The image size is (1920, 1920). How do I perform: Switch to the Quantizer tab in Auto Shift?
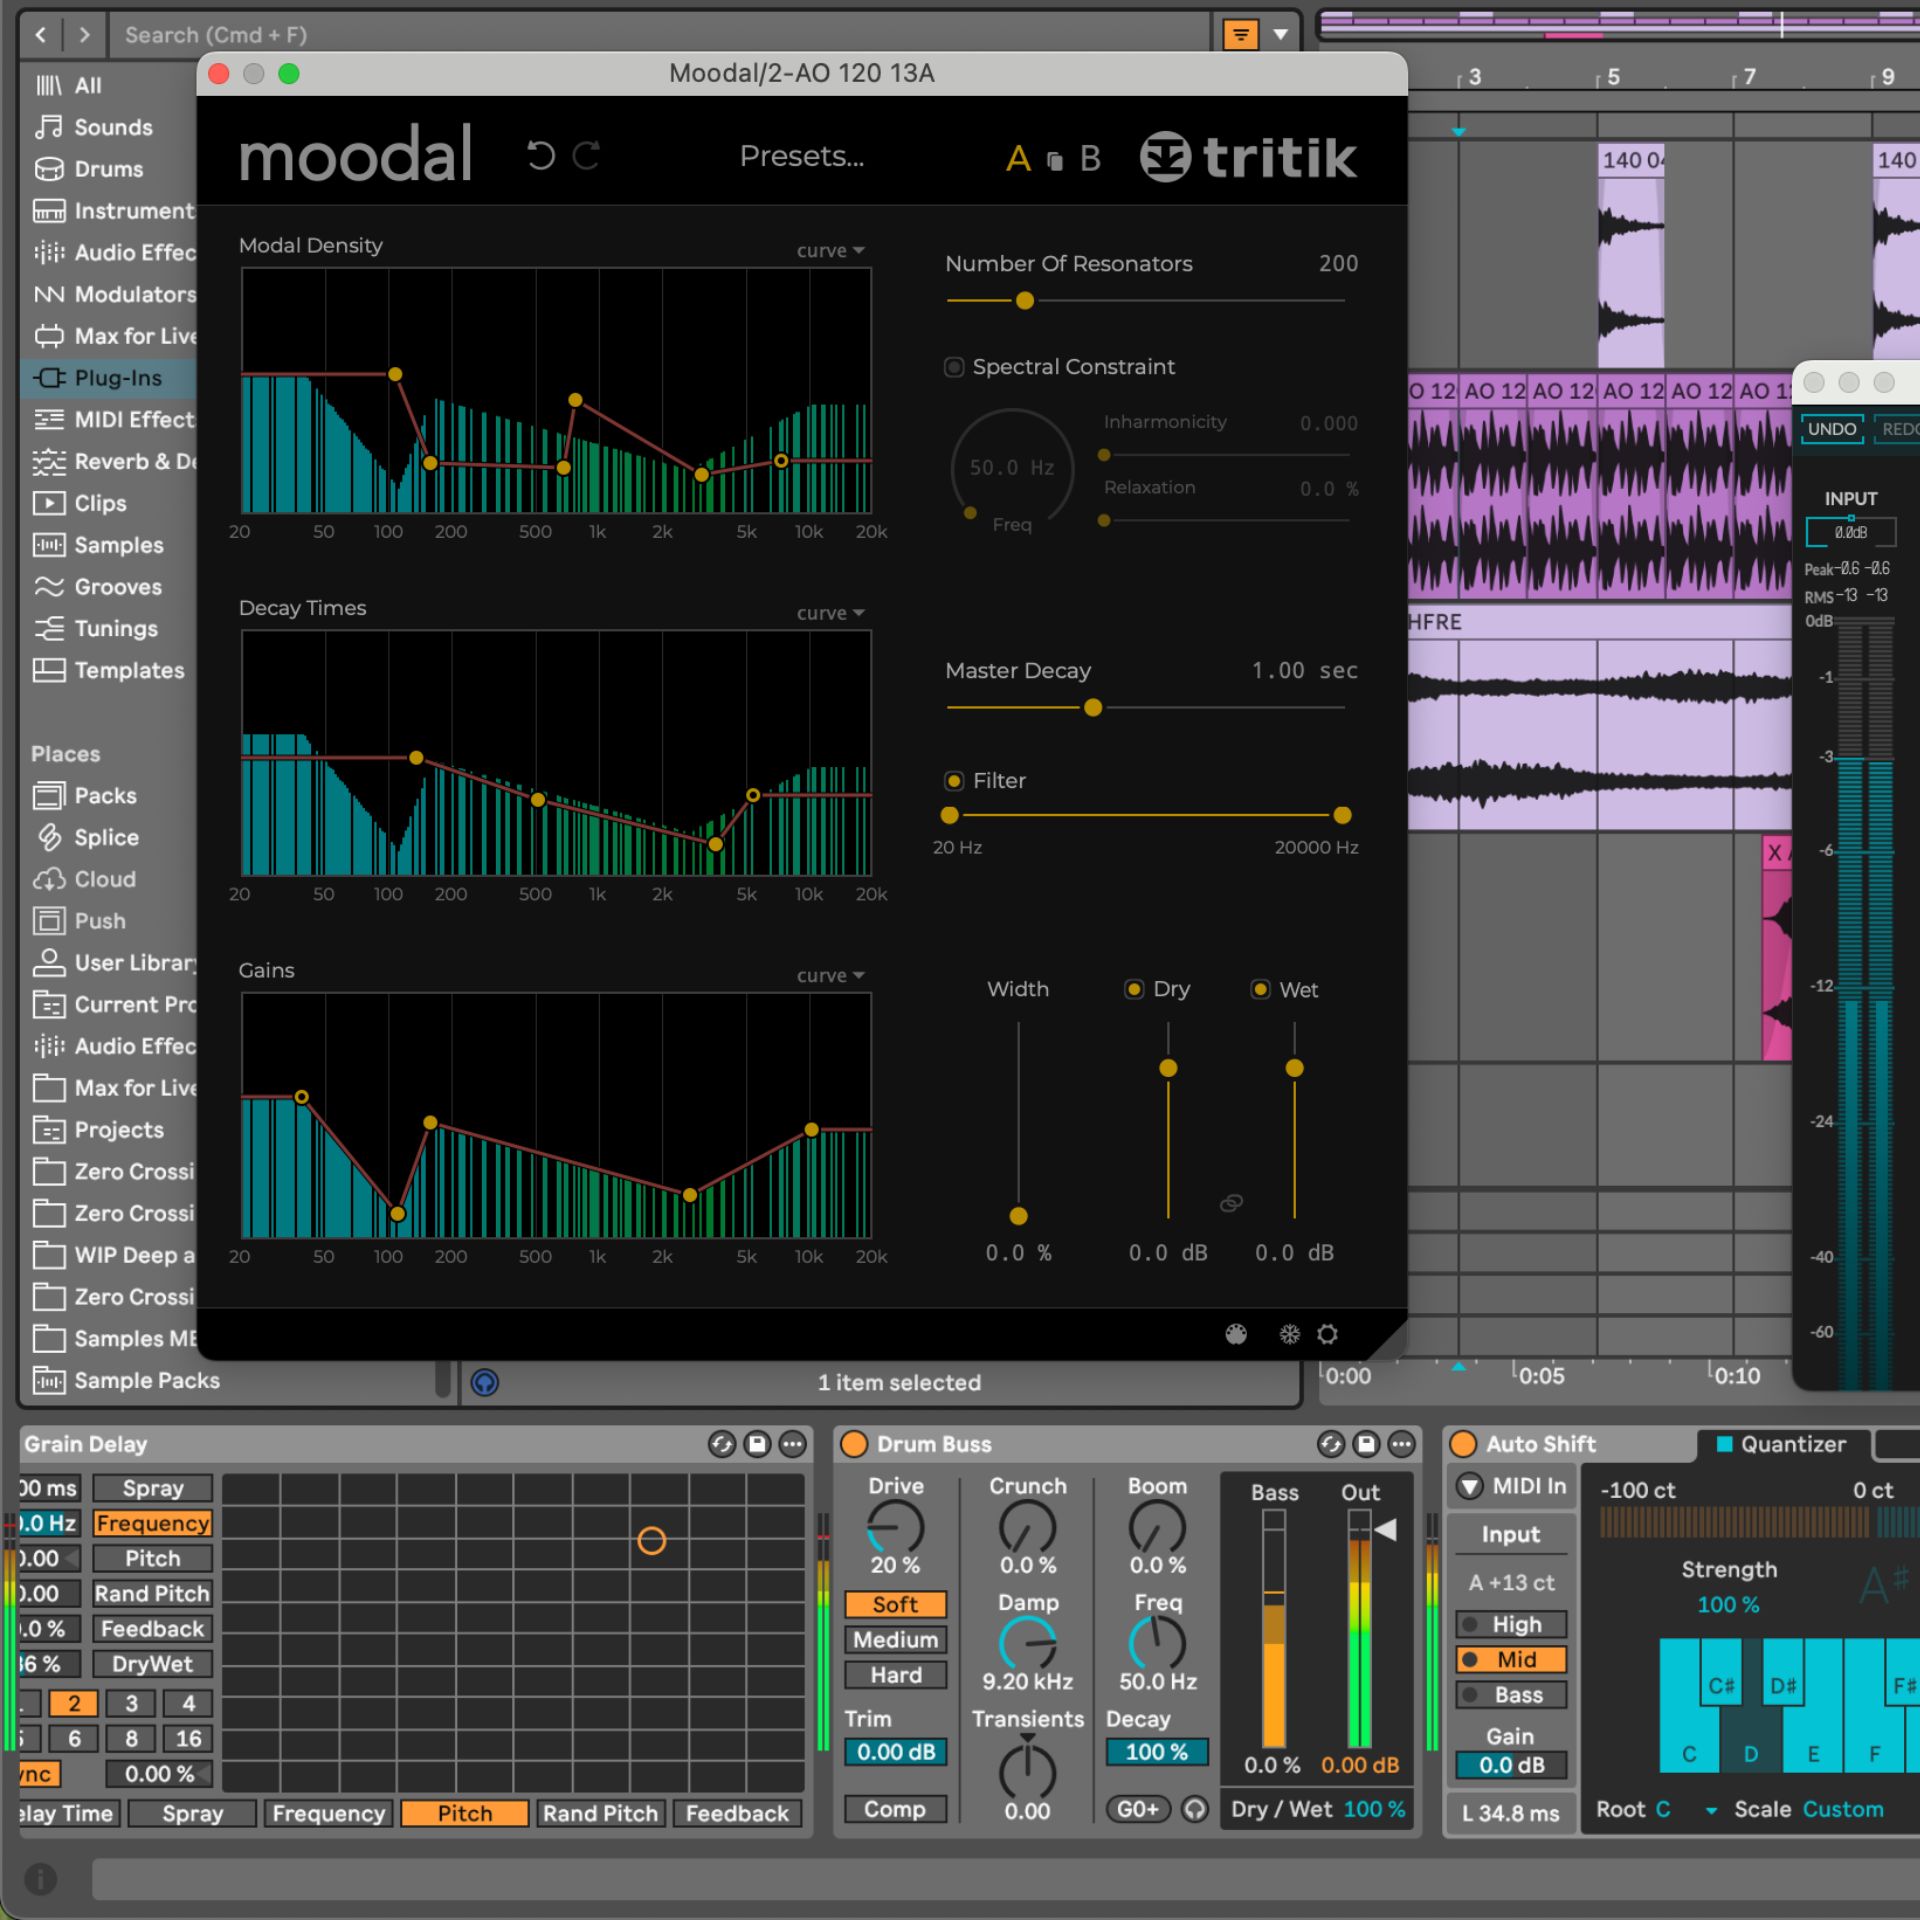coord(1782,1444)
